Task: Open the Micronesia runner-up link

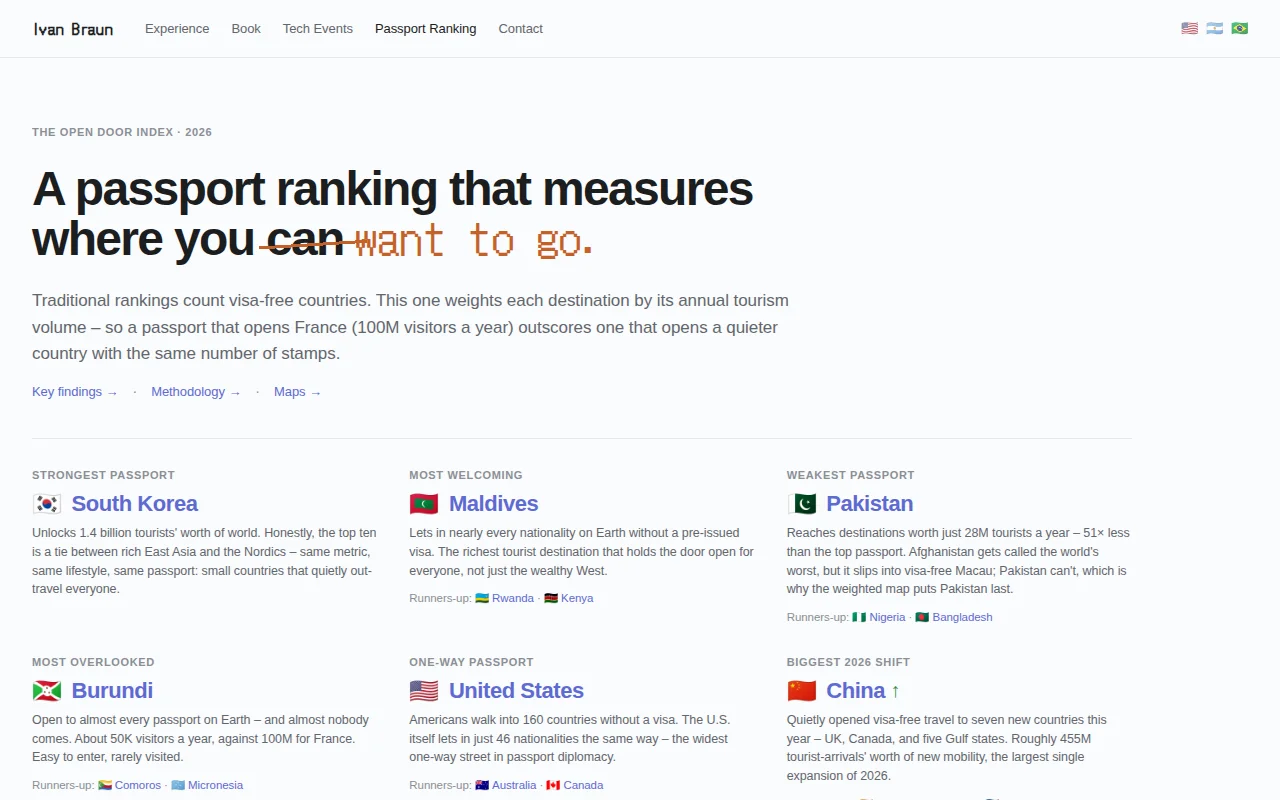Action: pyautogui.click(x=216, y=785)
